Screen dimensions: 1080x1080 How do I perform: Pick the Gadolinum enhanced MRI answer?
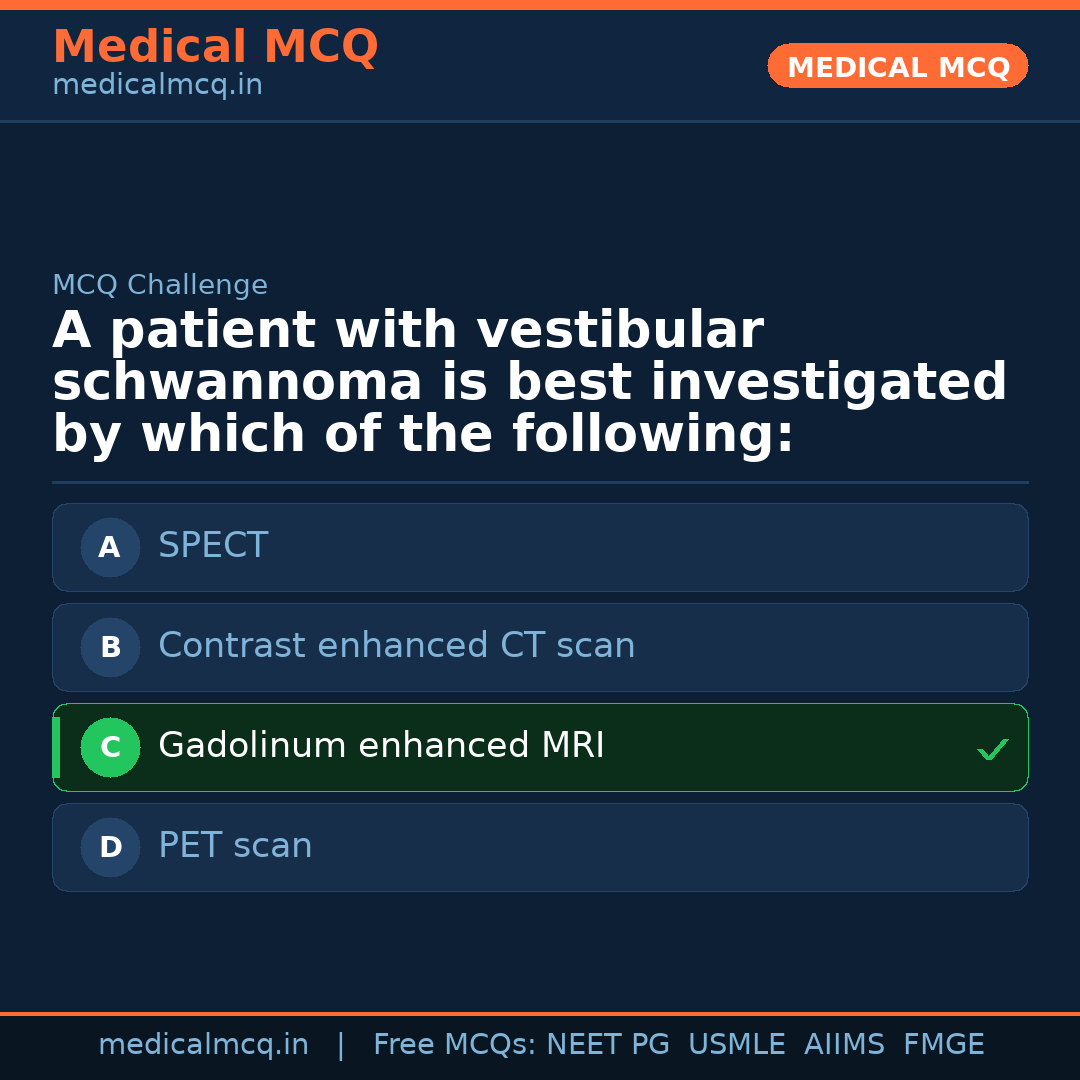click(x=381, y=746)
